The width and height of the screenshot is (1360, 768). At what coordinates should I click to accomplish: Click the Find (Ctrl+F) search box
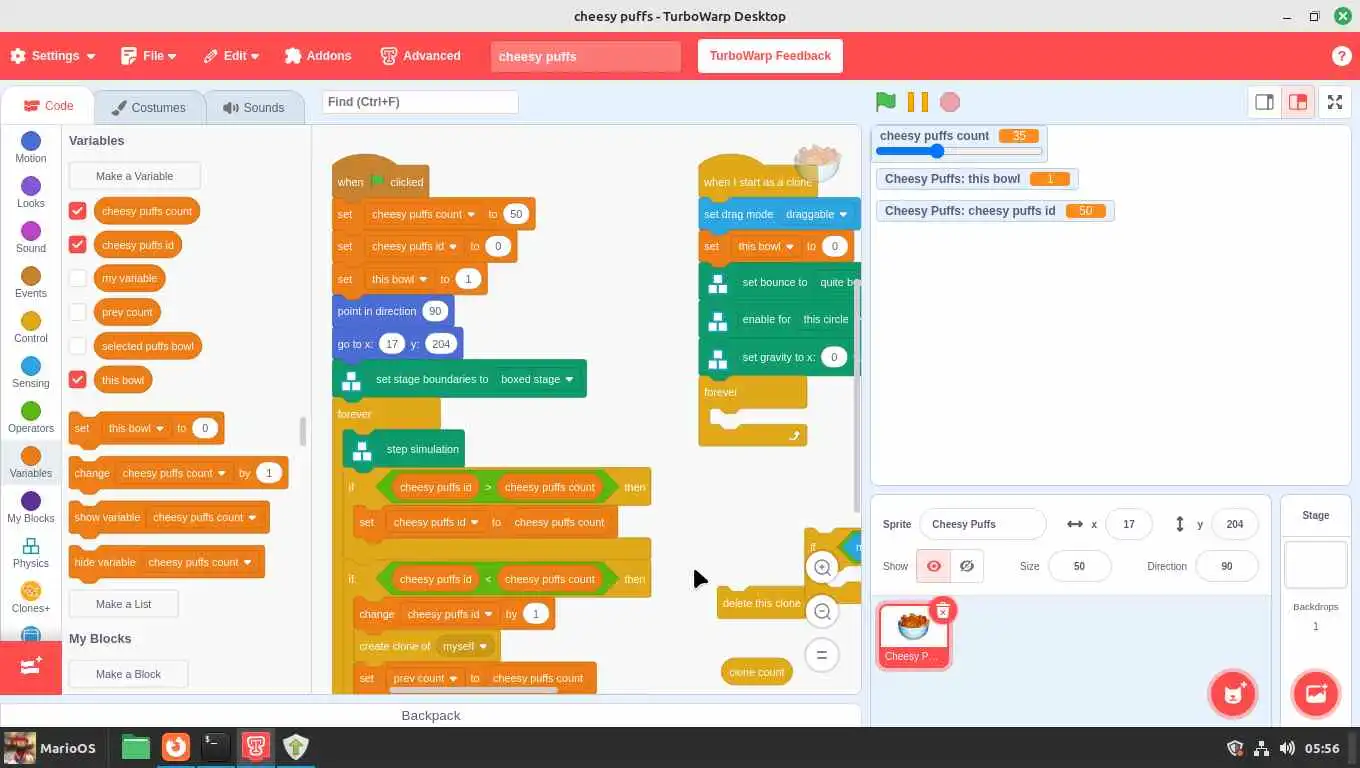[420, 102]
